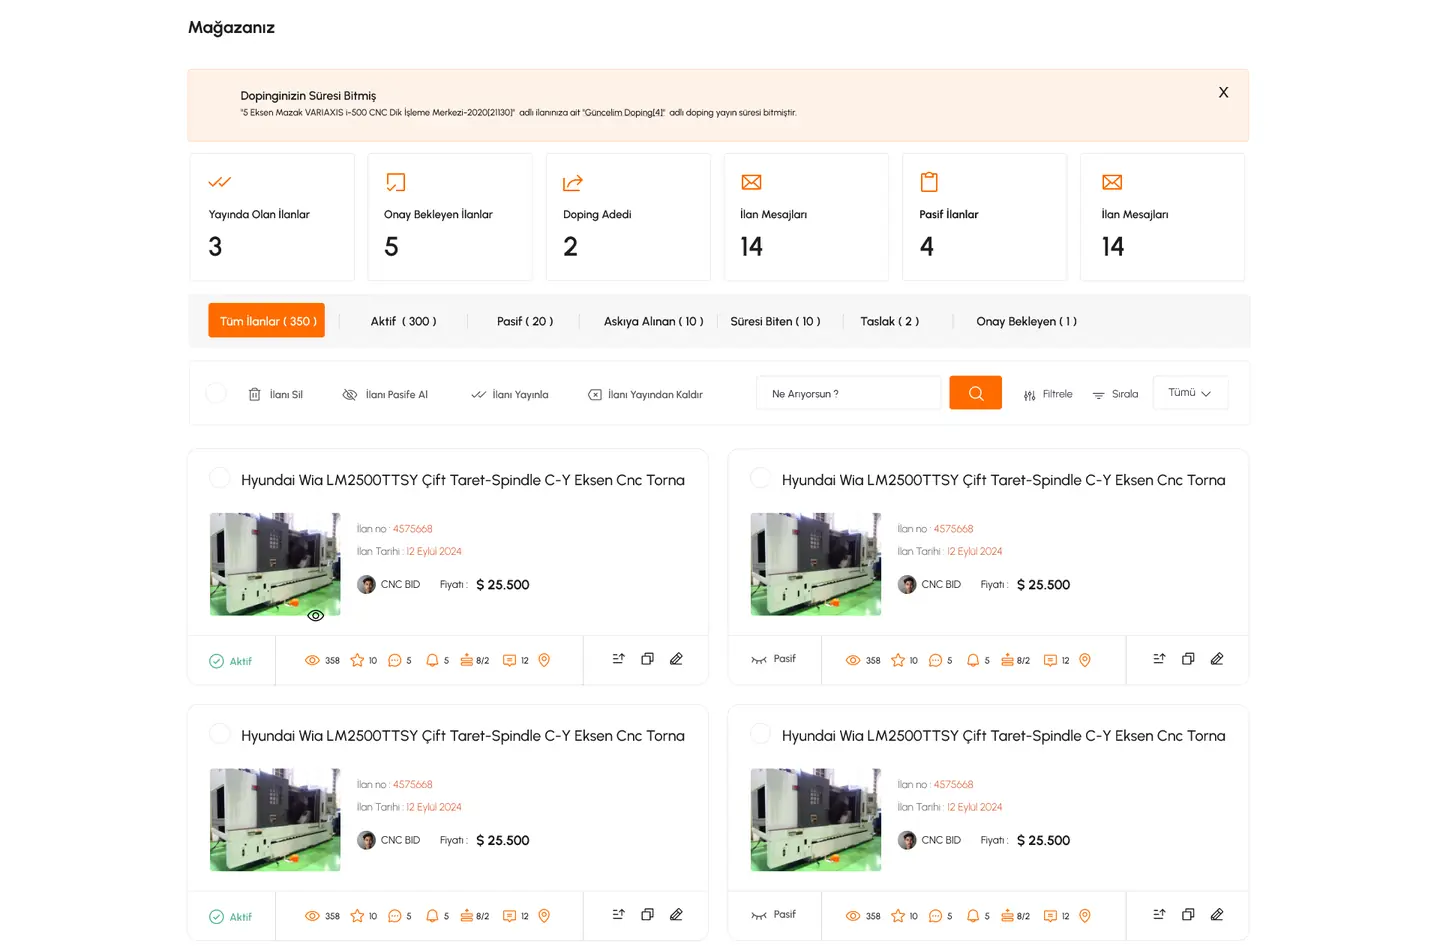Click İlanı Yayından Kaldır in the toolbar
Viewport: 1440px width, 950px height.
click(x=645, y=394)
